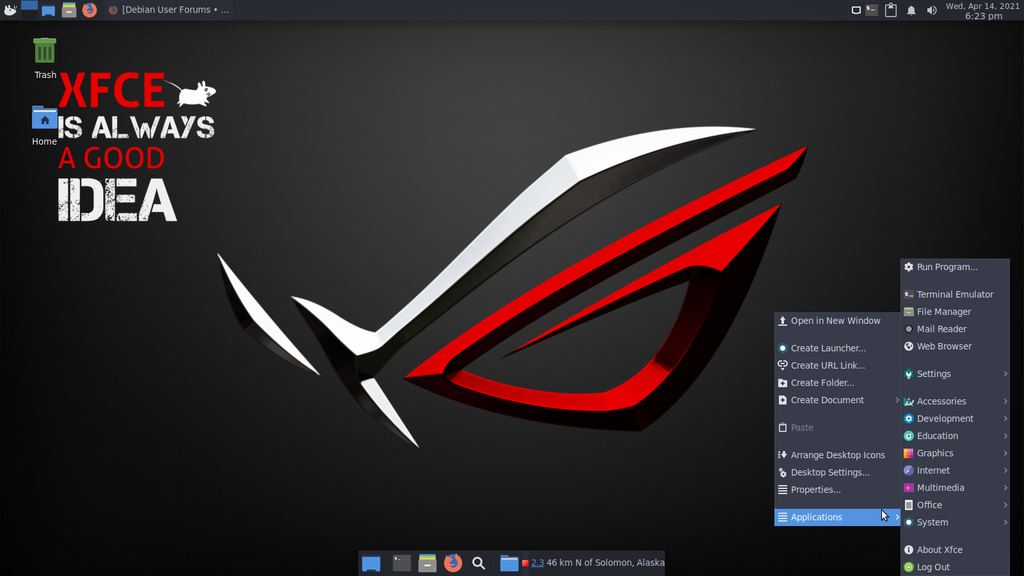Open the Xfce mouse applications menu in top panel
Screen dimensions: 1024x576
click(x=10, y=10)
